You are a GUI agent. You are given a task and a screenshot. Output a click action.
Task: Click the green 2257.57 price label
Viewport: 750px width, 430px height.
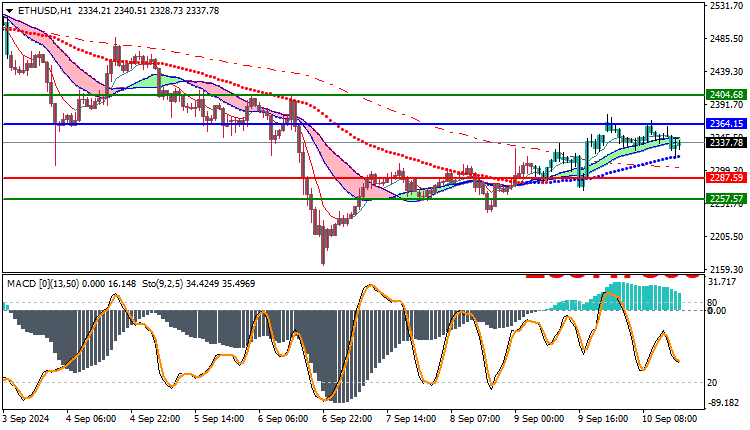point(726,198)
